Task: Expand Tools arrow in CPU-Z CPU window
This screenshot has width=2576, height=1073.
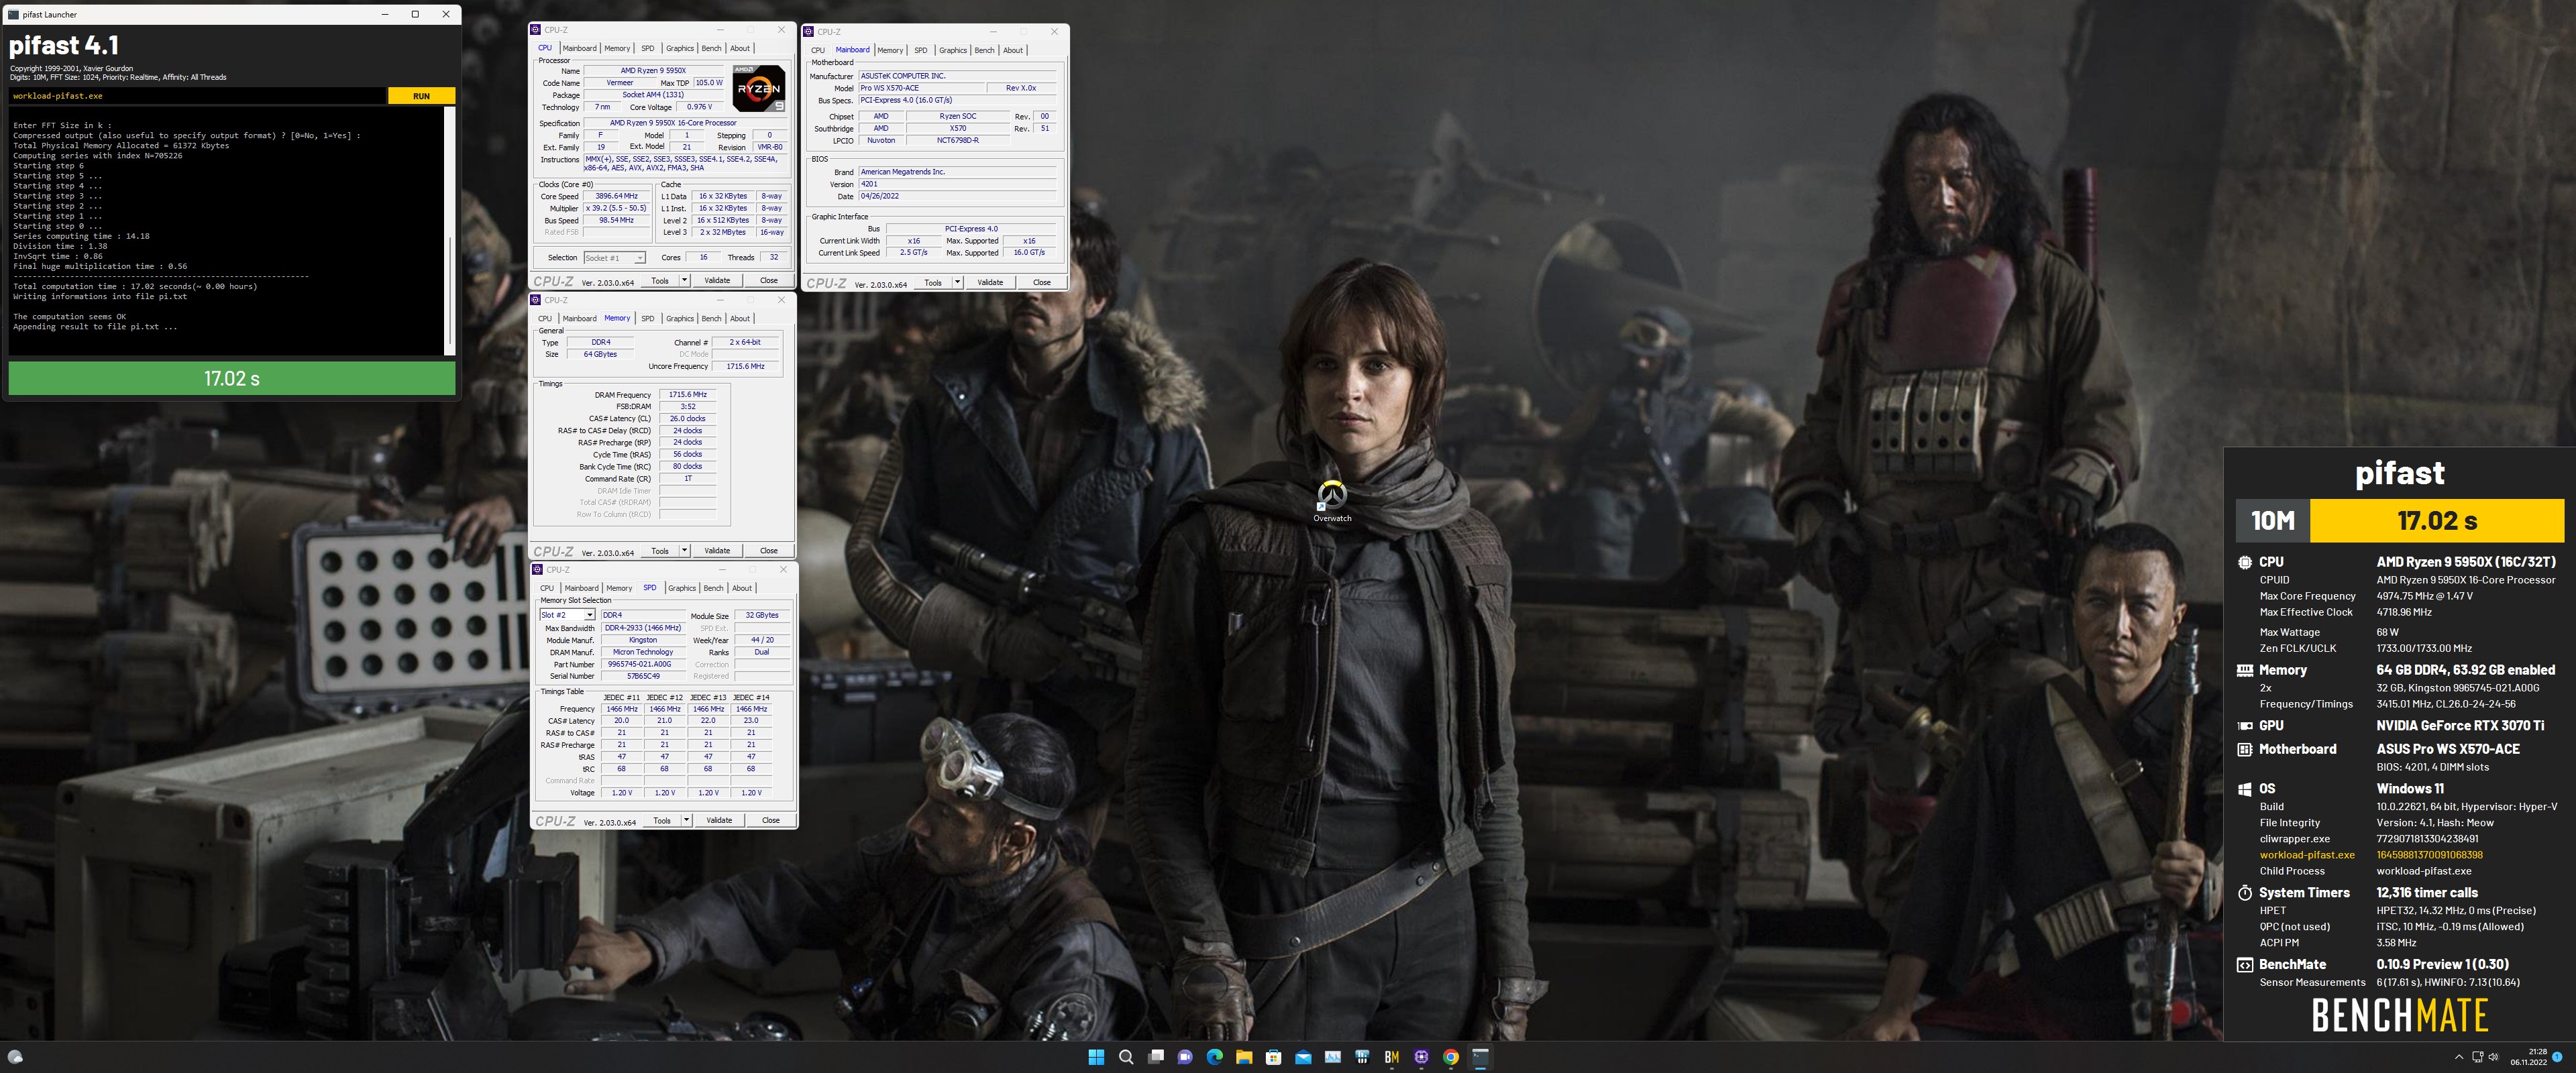Action: [684, 280]
